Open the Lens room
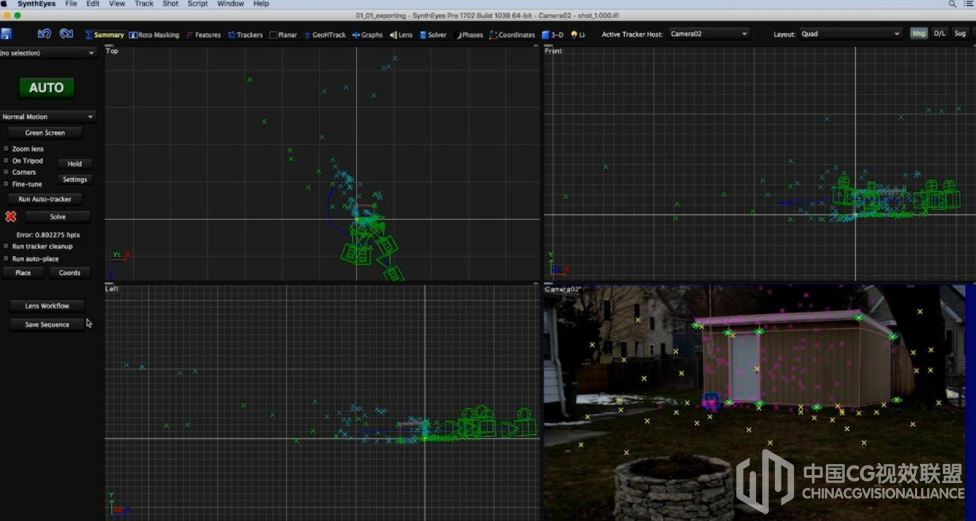976x521 pixels. [401, 35]
